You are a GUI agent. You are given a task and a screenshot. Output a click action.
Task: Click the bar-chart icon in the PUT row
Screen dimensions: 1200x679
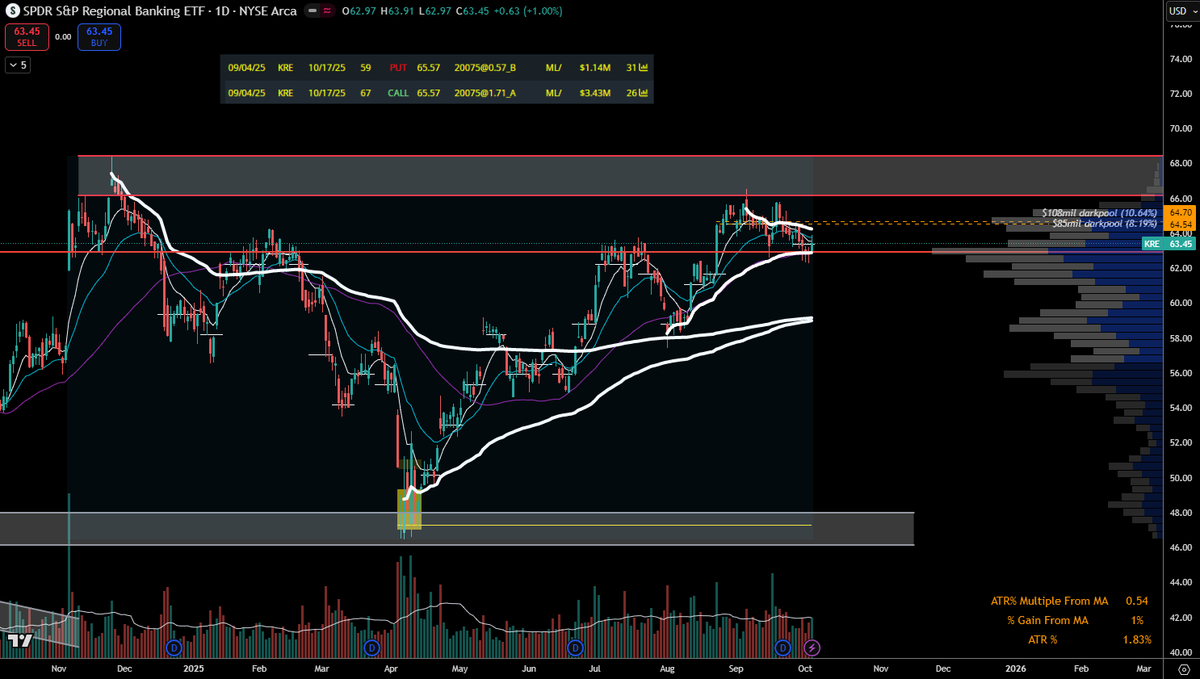tap(643, 67)
